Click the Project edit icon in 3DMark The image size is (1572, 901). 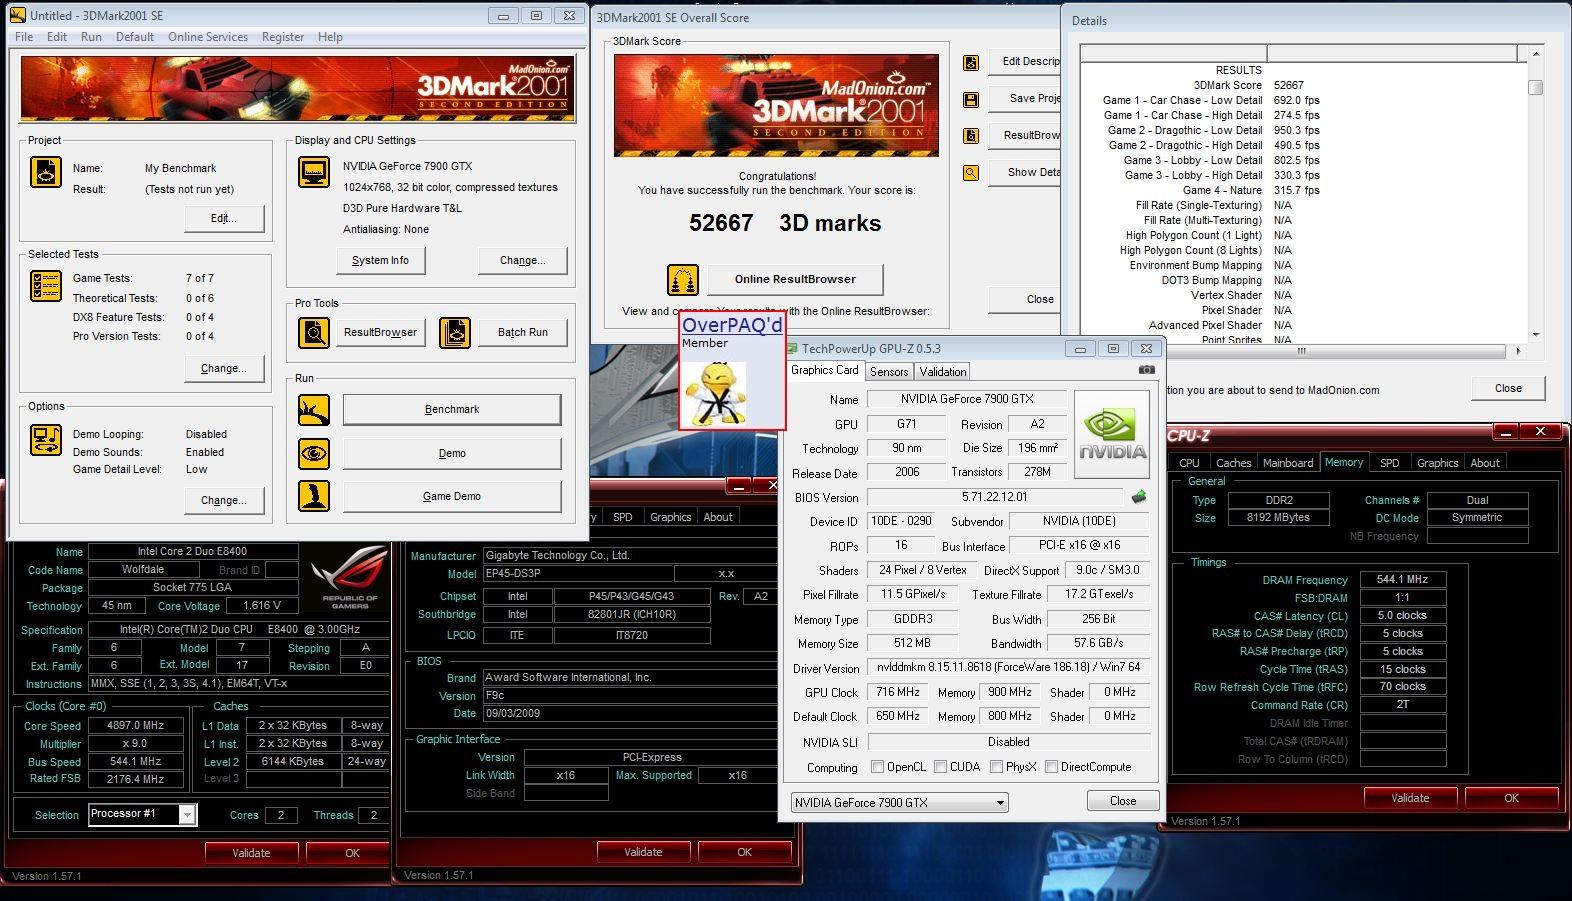click(x=46, y=172)
